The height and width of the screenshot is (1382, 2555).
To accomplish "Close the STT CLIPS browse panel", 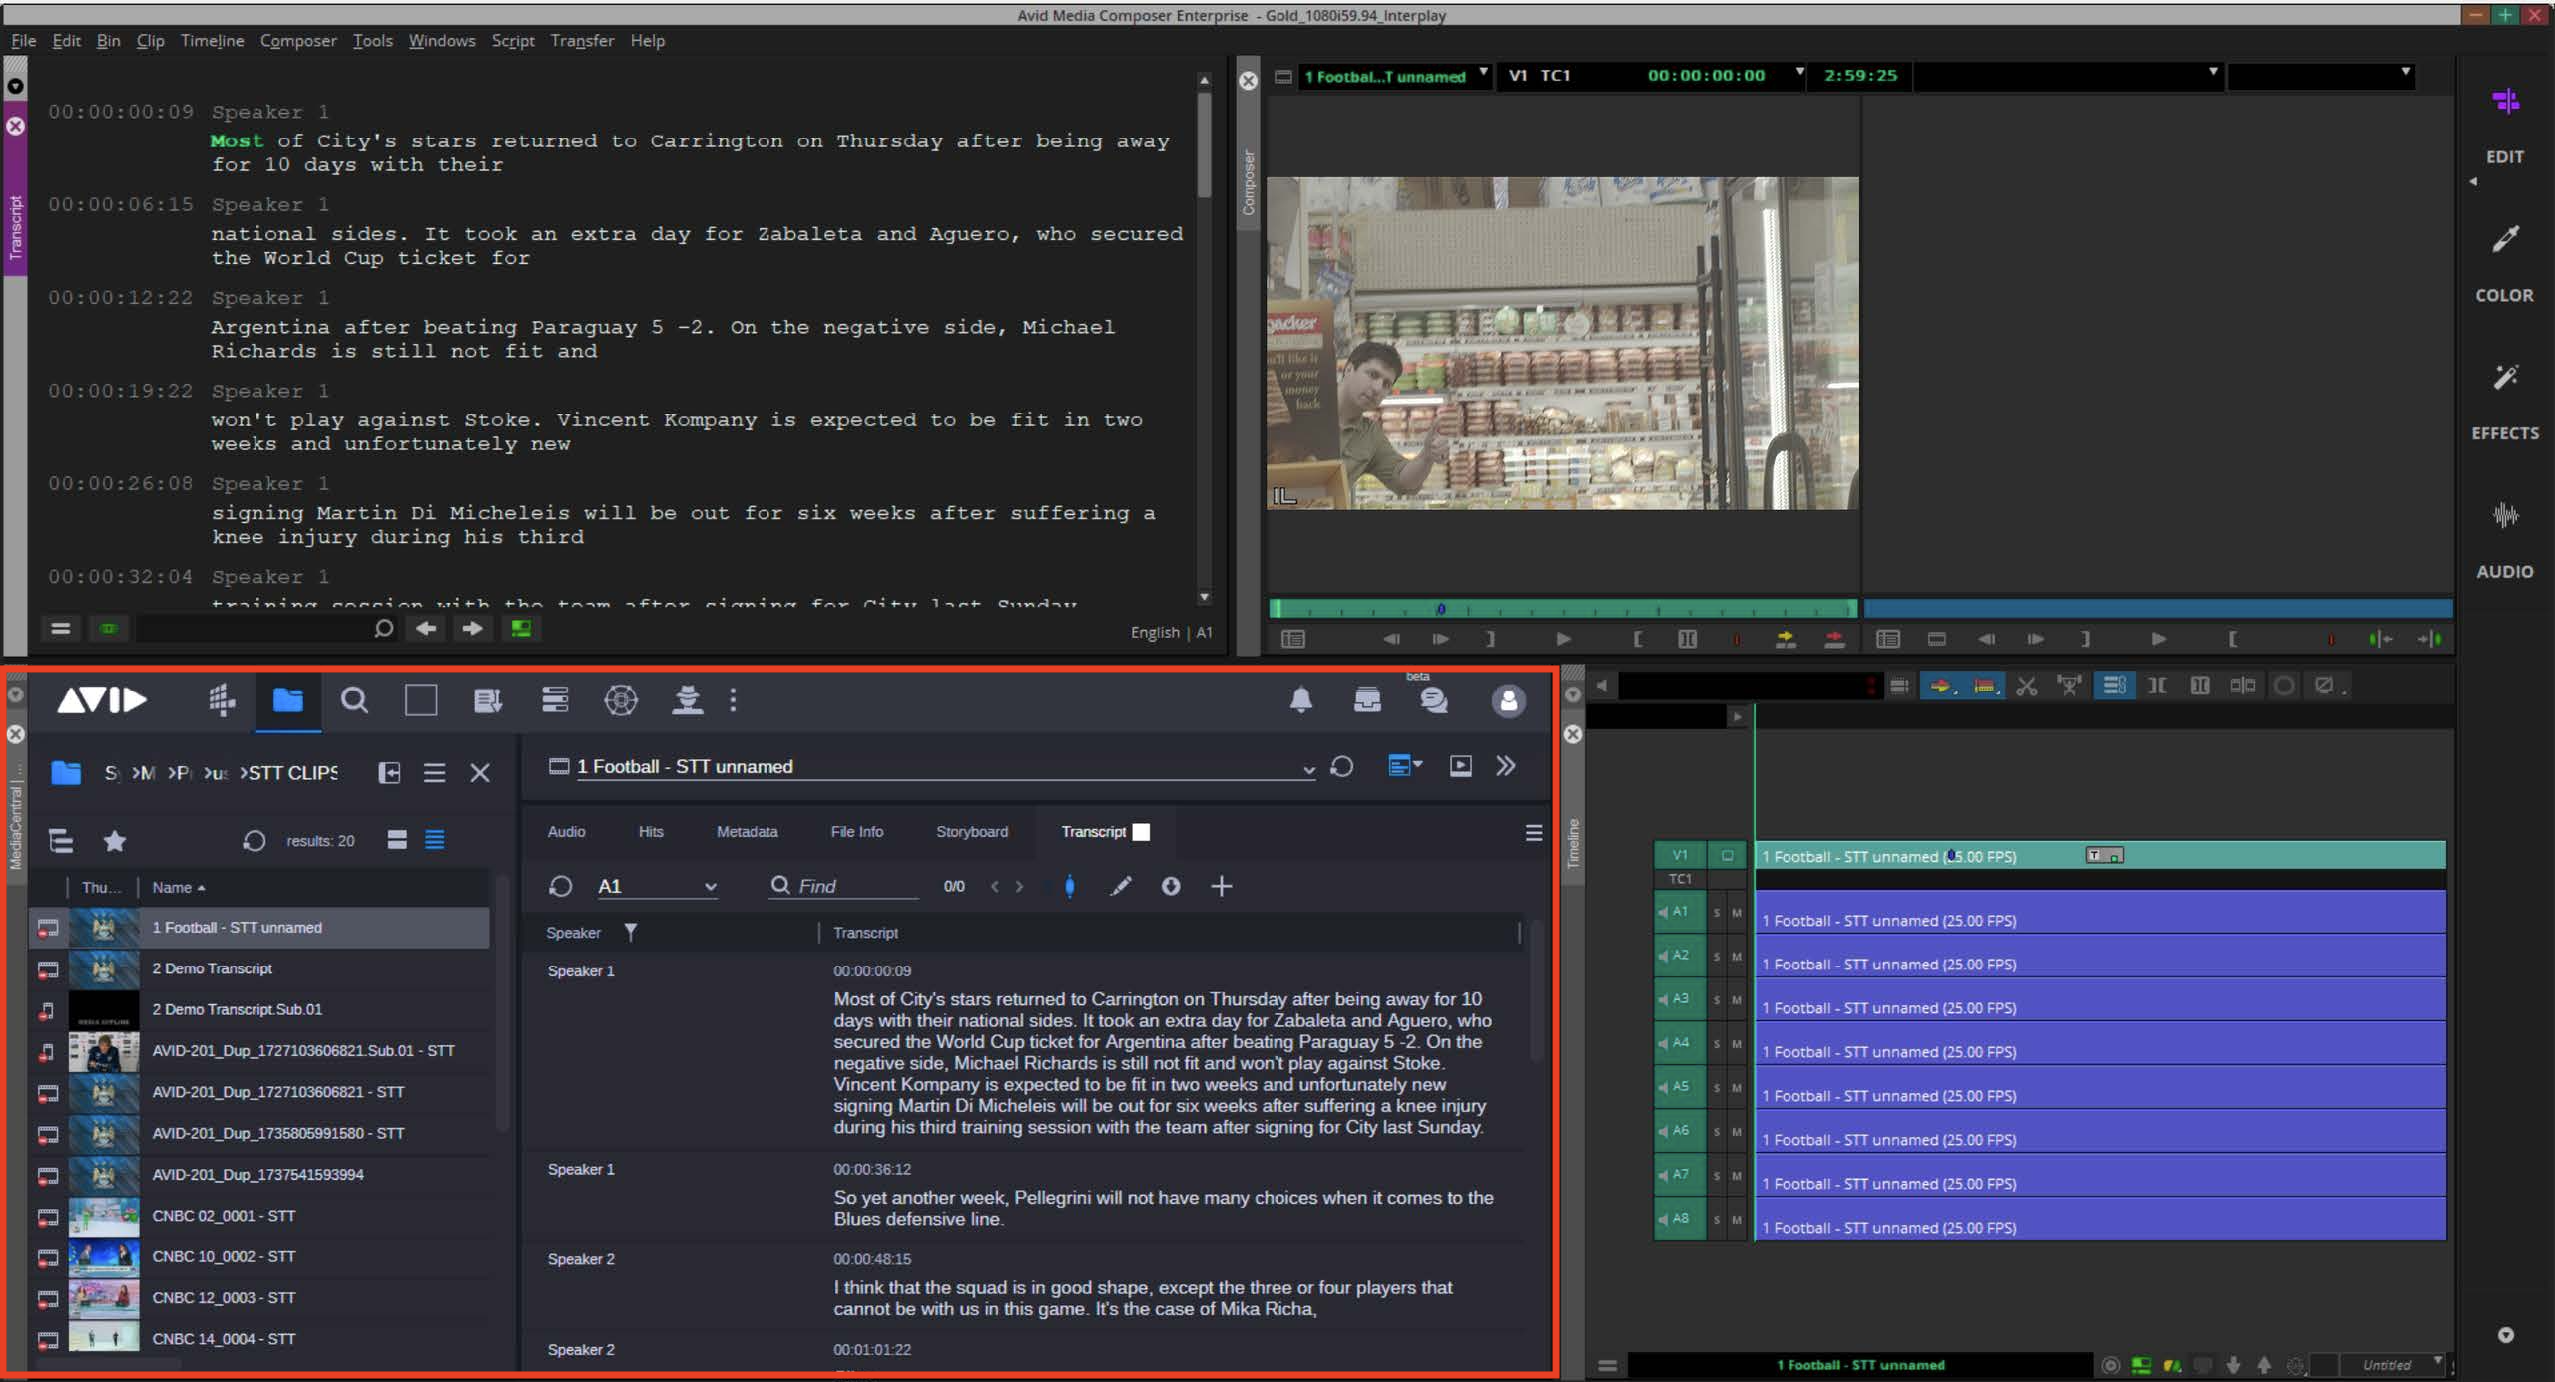I will click(x=480, y=772).
